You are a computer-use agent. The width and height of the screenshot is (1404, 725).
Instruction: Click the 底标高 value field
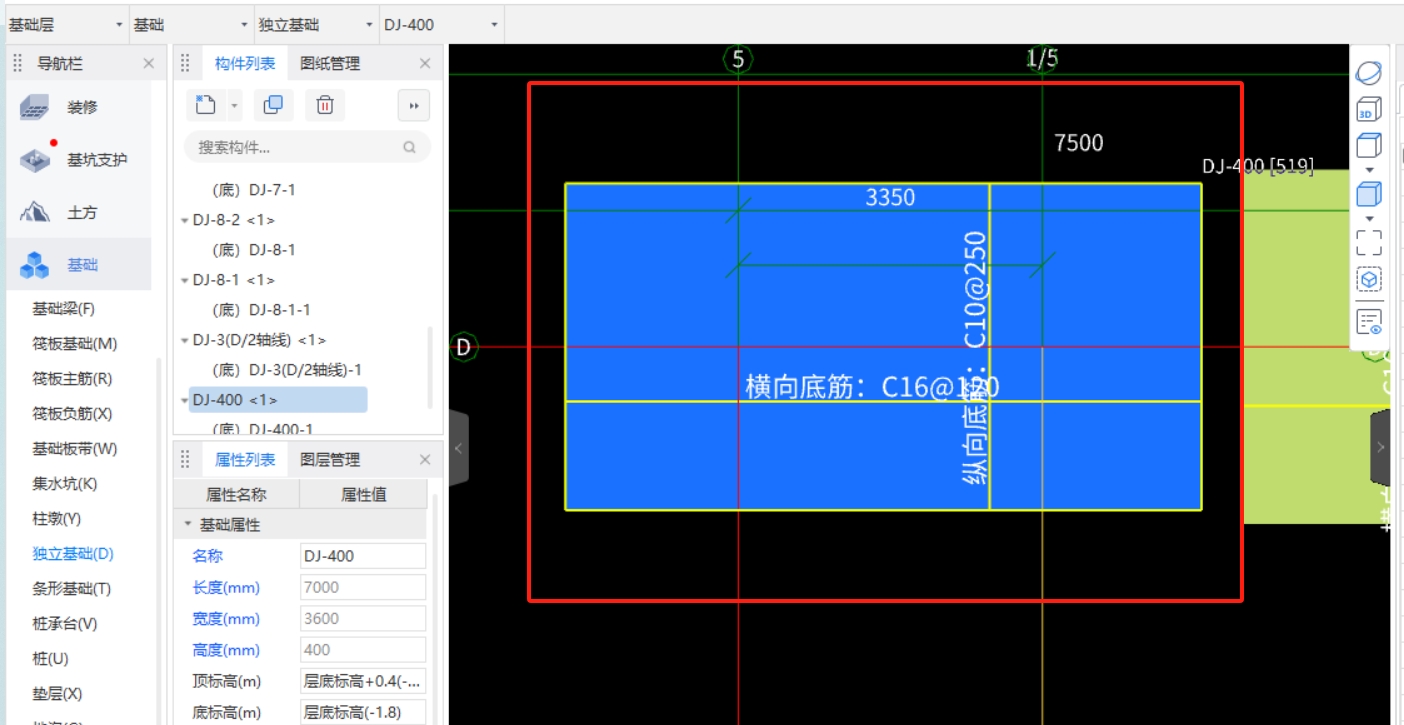pyautogui.click(x=363, y=713)
